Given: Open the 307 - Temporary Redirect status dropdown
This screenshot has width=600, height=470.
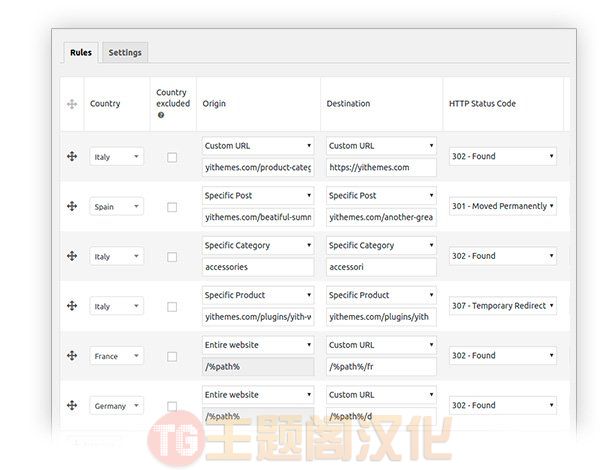Looking at the screenshot, I should click(x=503, y=305).
